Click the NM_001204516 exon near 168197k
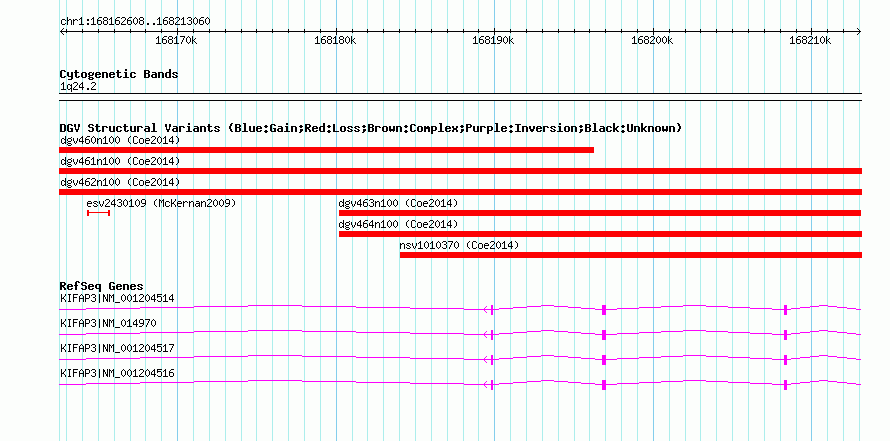 (x=604, y=385)
